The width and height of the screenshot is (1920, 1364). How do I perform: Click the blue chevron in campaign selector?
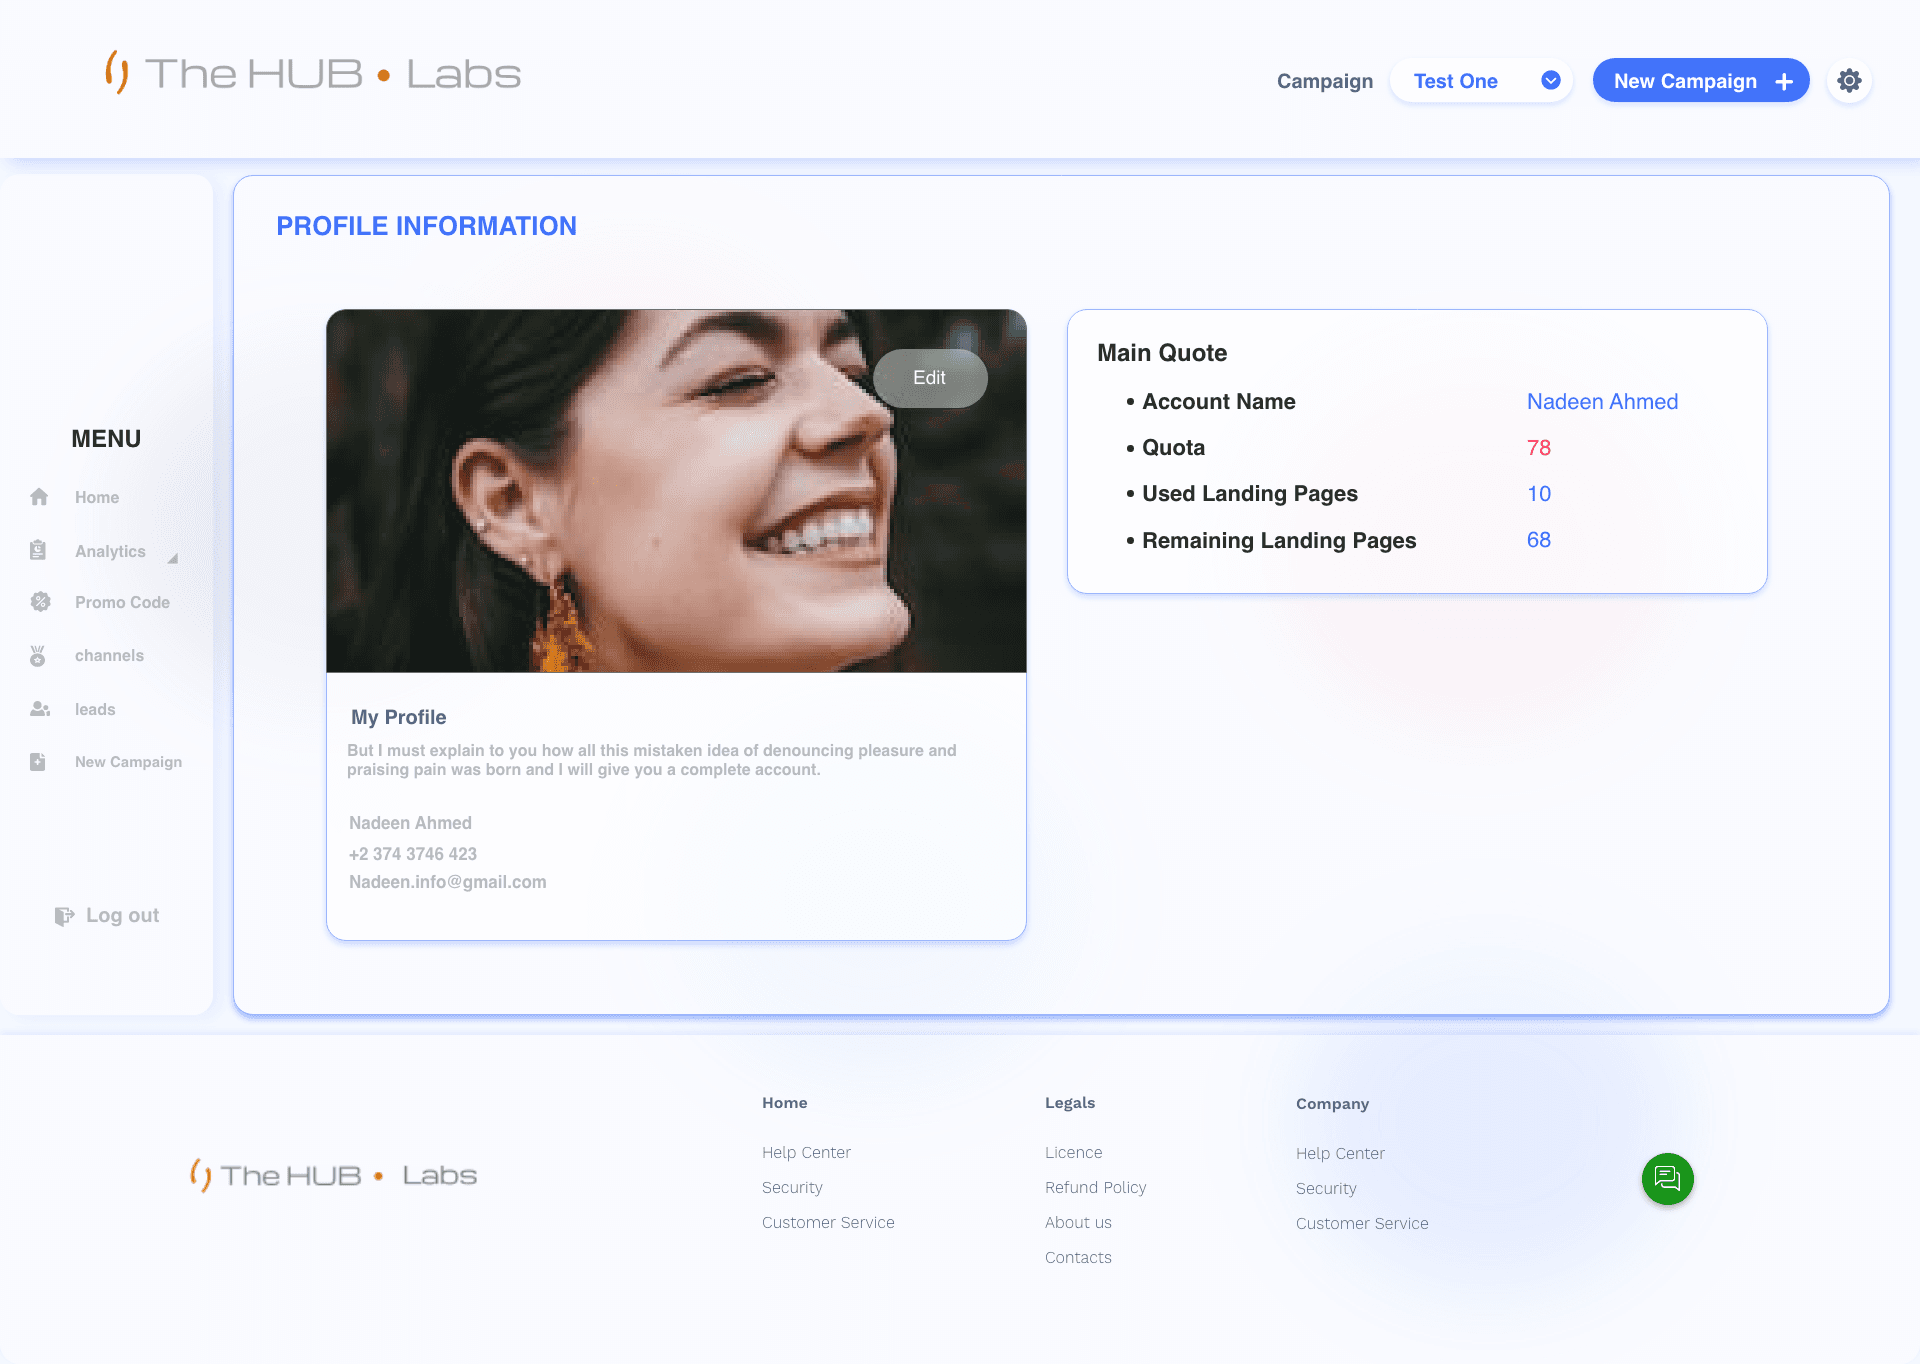(1551, 81)
